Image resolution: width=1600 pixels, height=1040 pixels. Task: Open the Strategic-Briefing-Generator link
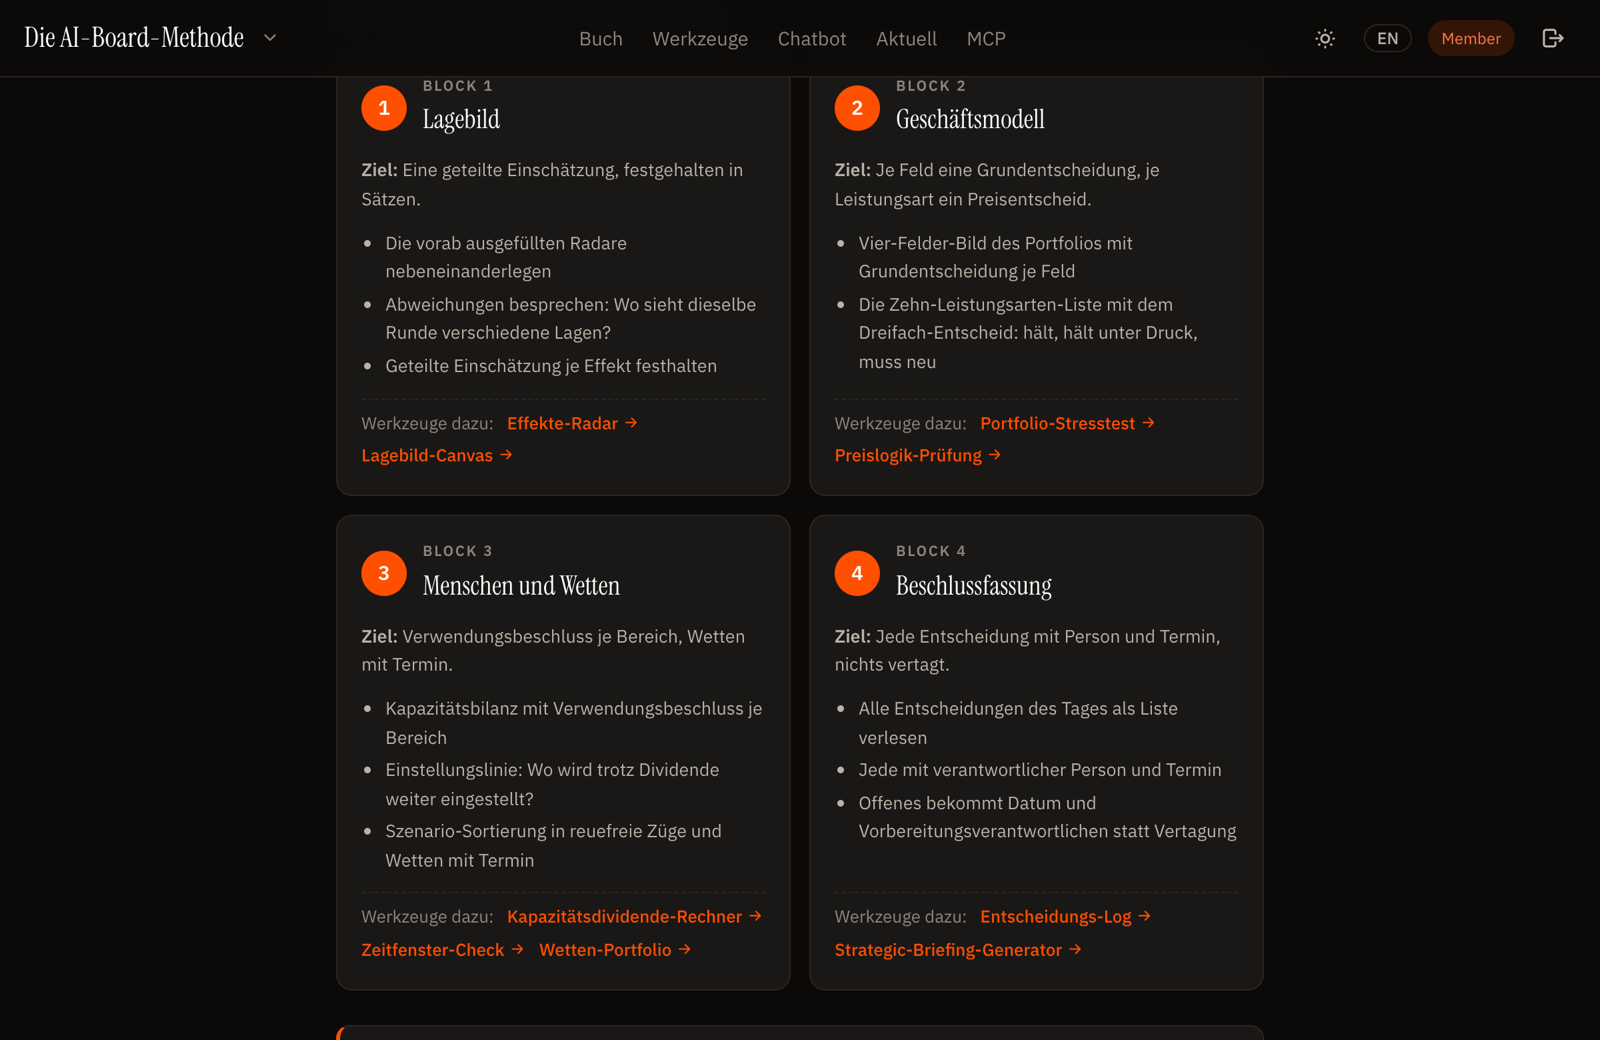click(x=958, y=950)
